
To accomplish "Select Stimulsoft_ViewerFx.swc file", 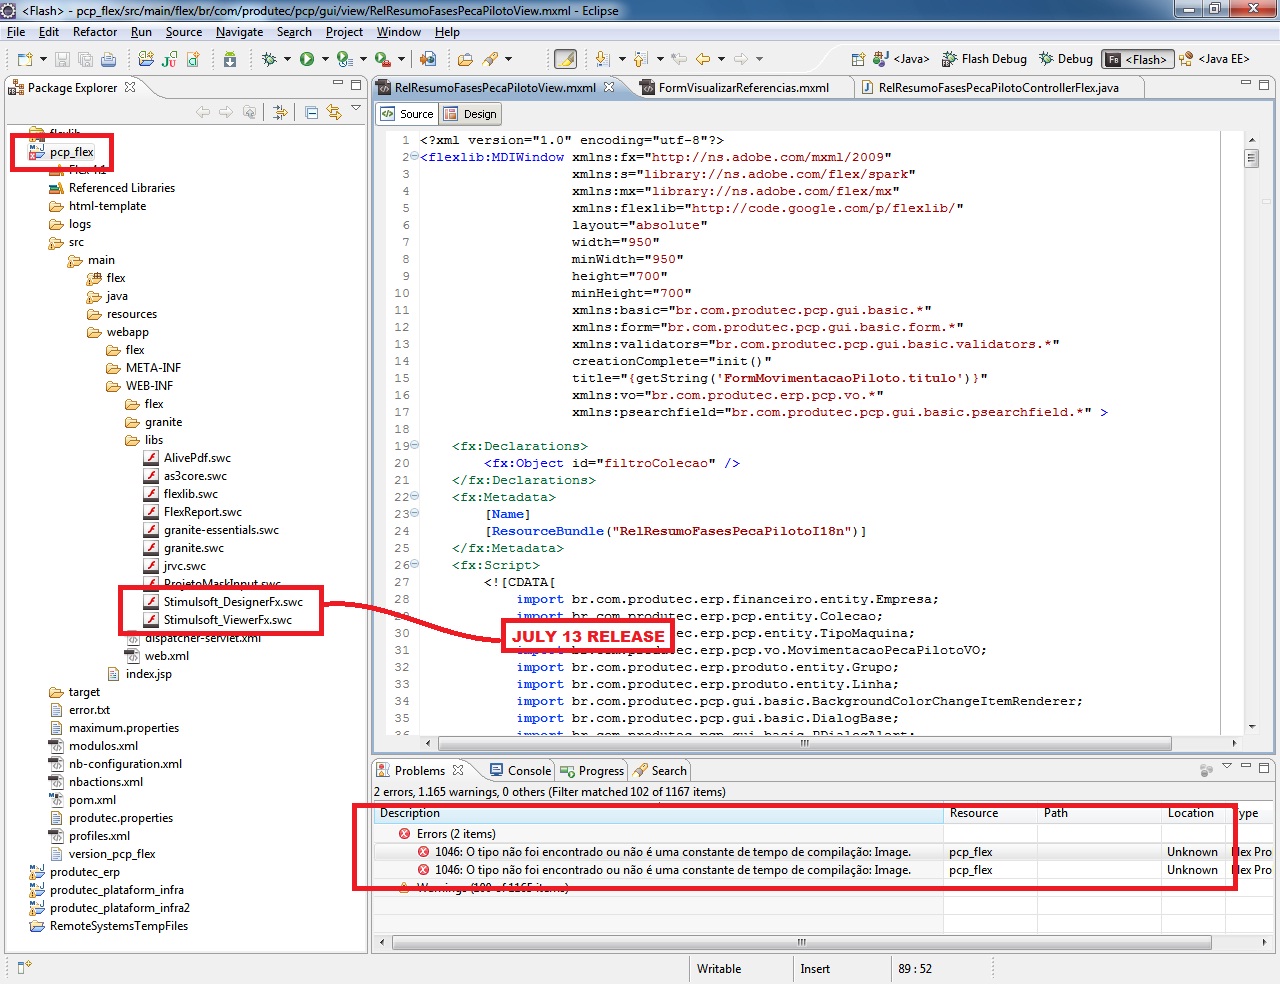I will [228, 620].
